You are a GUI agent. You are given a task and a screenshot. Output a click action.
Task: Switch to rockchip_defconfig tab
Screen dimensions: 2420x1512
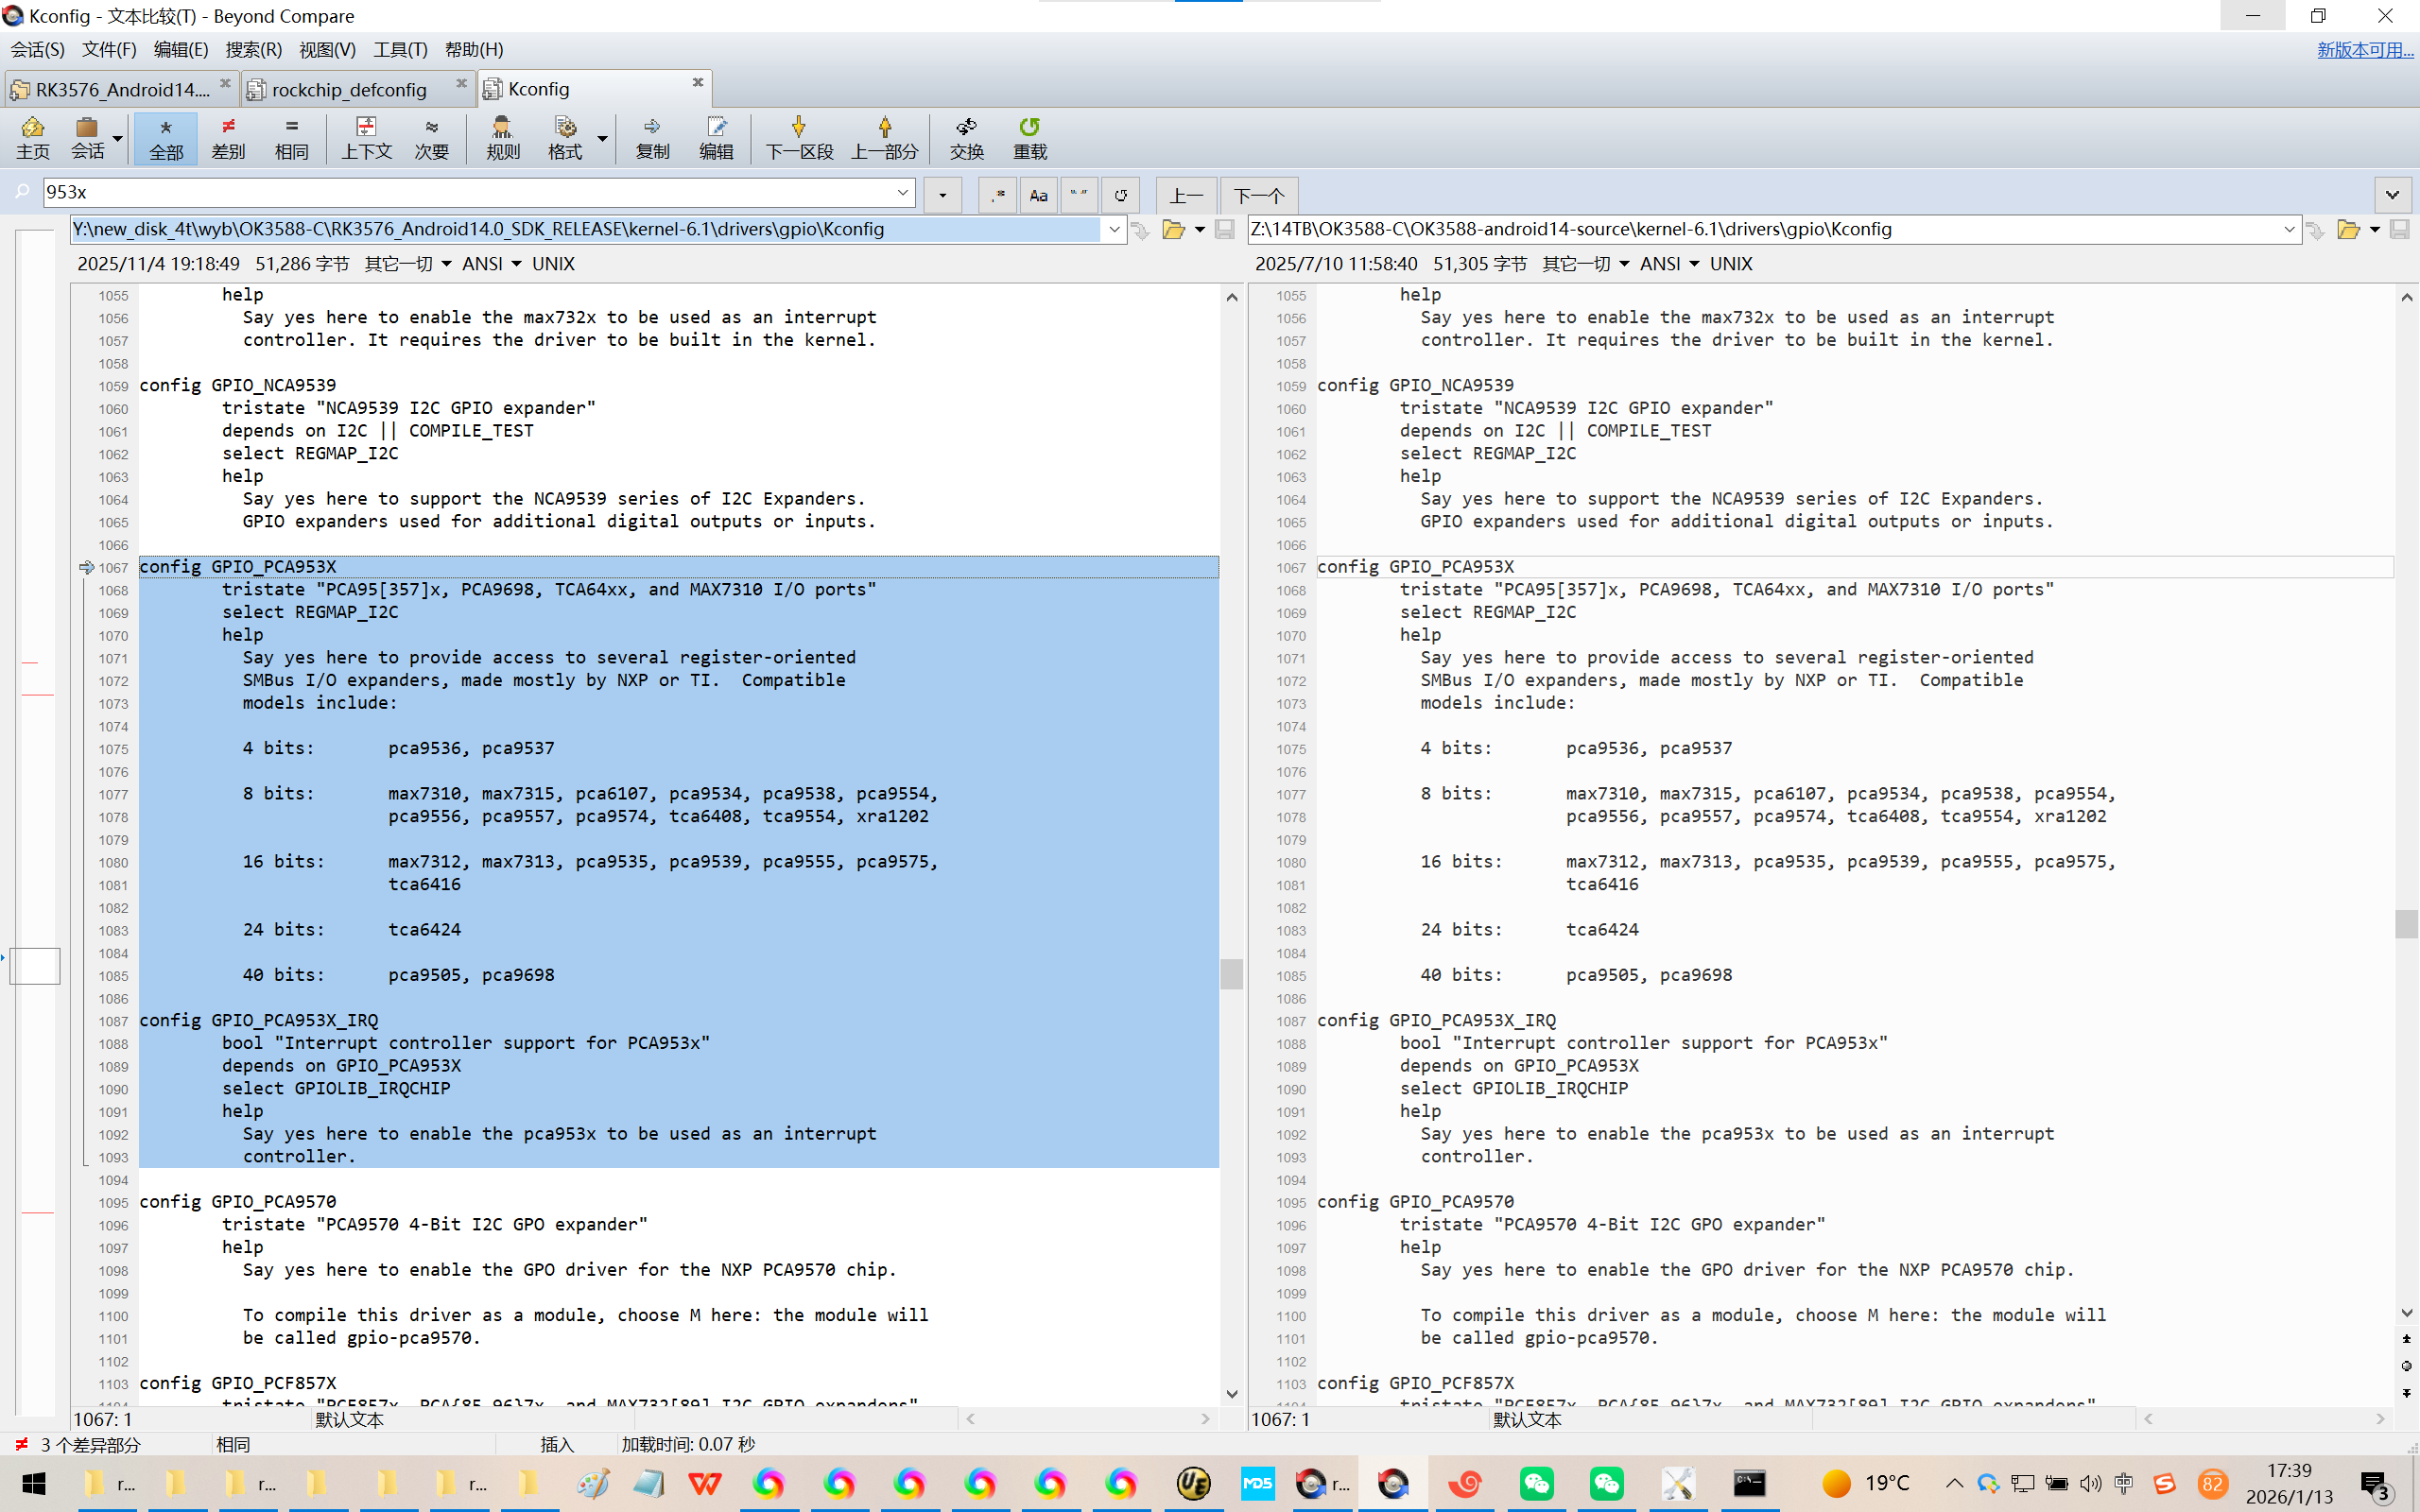(348, 90)
